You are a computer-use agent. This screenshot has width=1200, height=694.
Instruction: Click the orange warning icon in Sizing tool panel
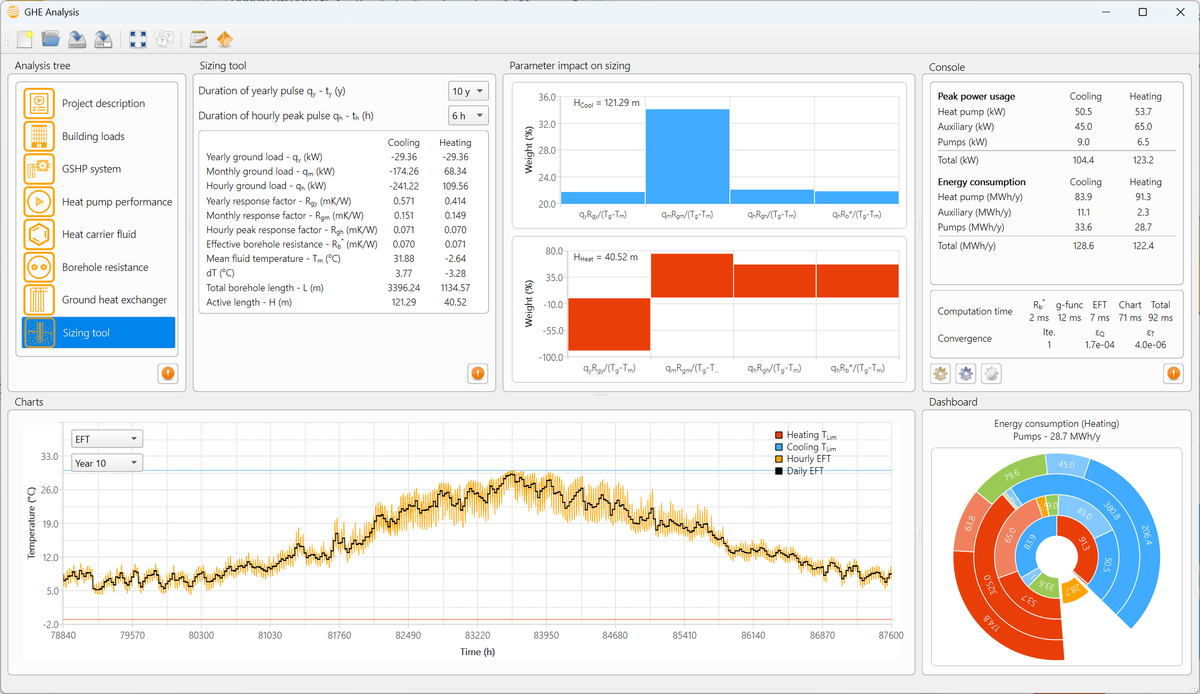tap(477, 374)
